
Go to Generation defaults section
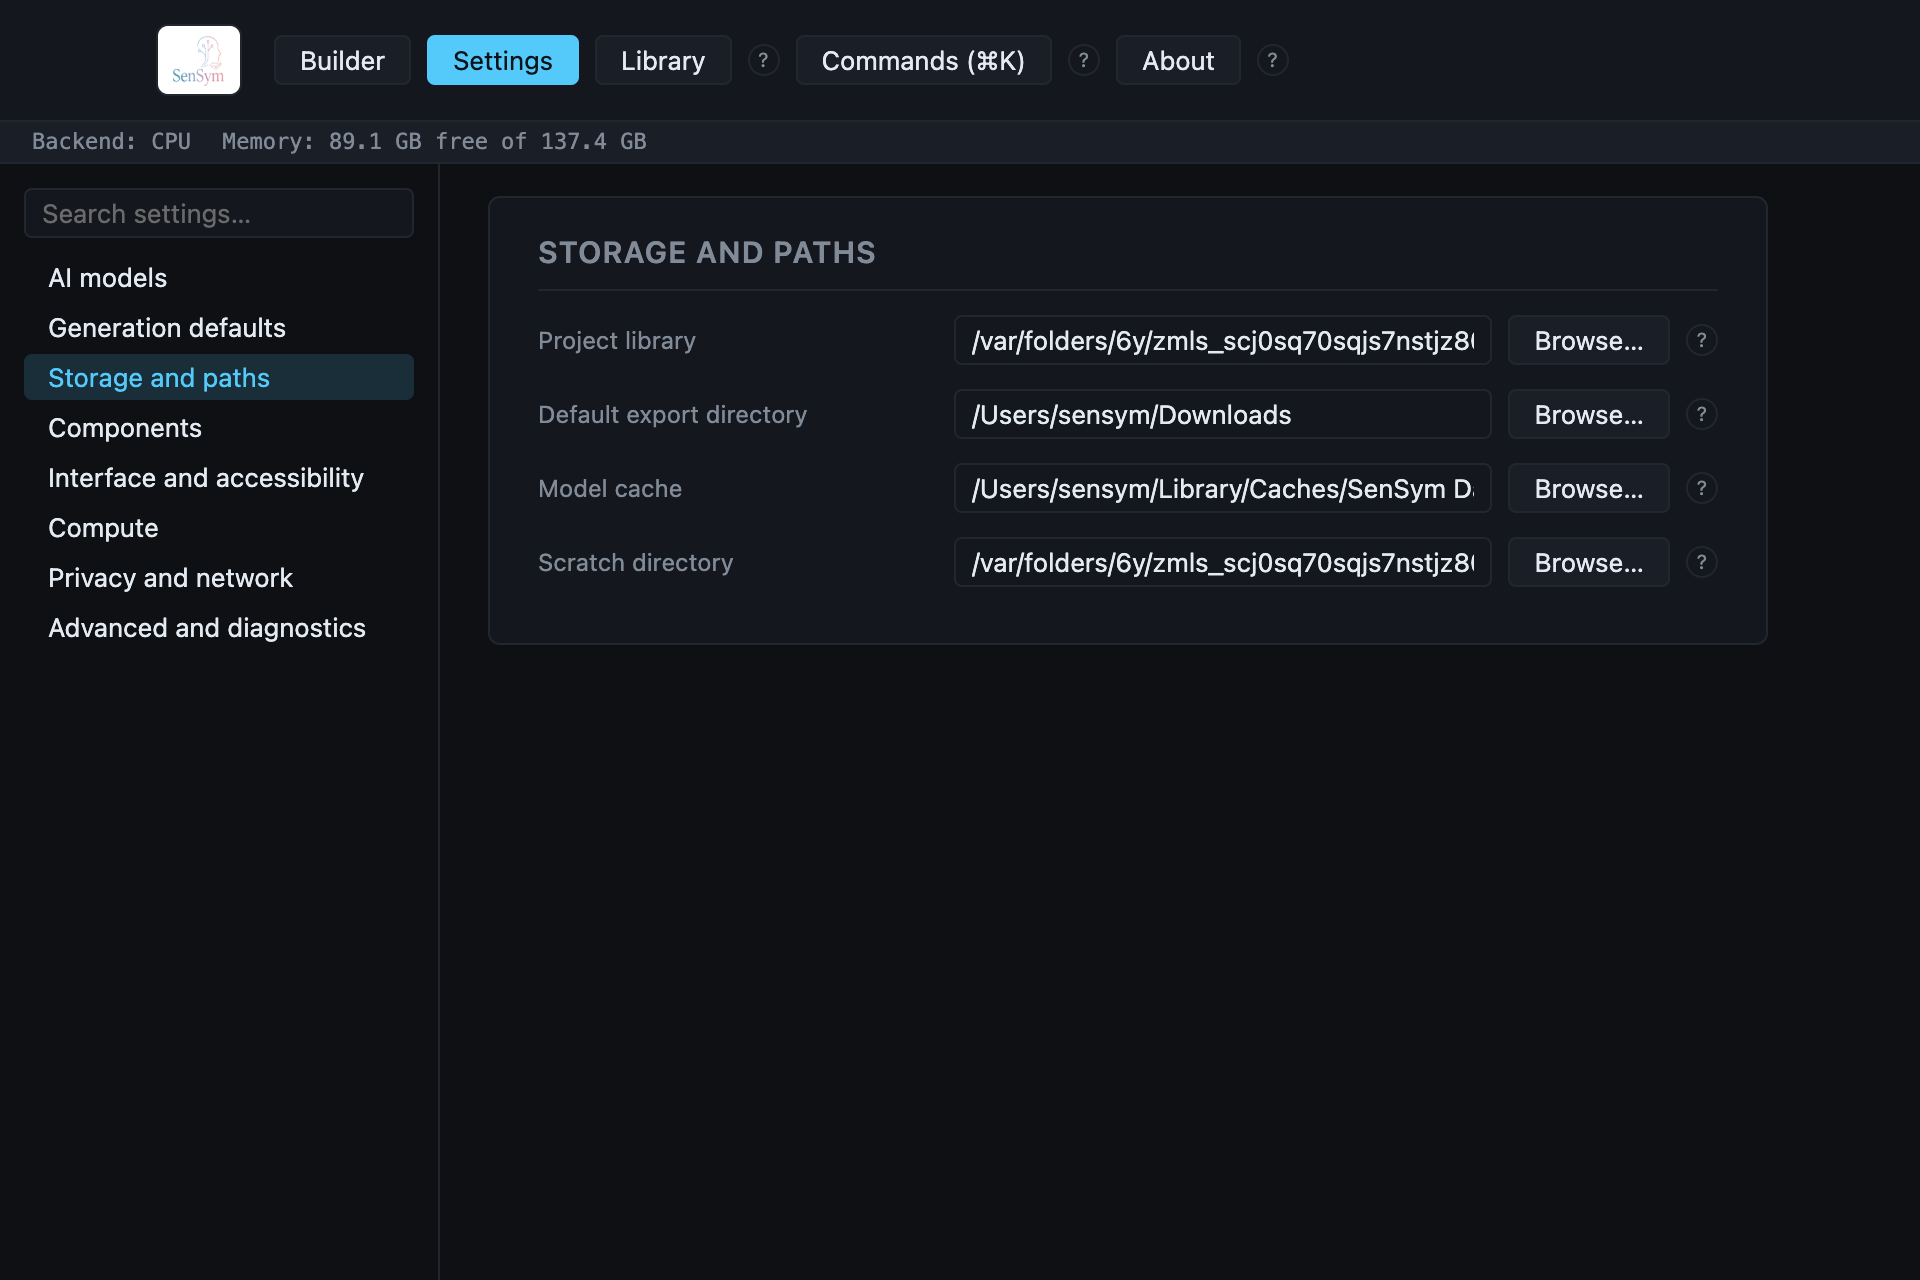(x=219, y=327)
